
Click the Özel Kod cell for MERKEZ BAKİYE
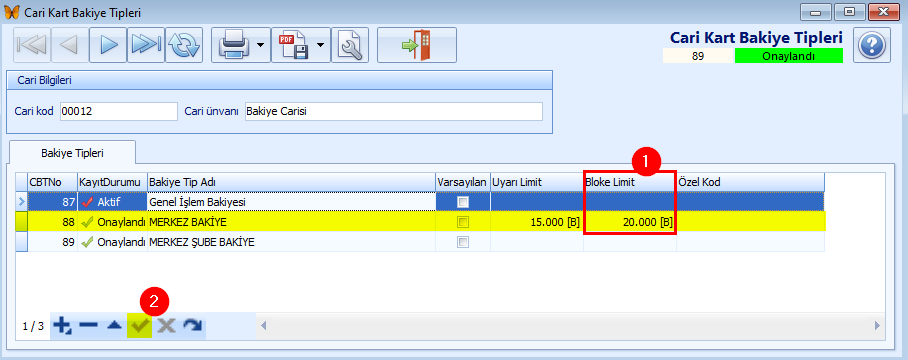pos(750,222)
